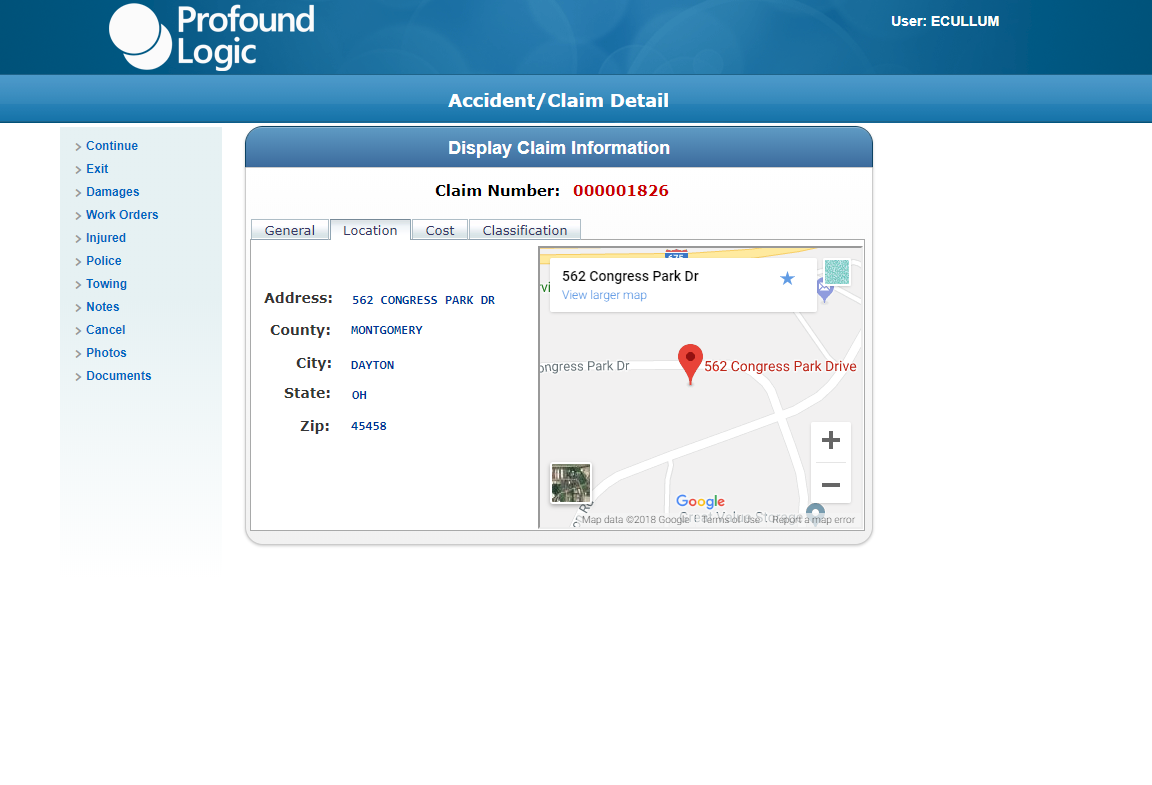This screenshot has height=785, width=1152.
Task: Open the Classification tab
Action: coord(525,230)
